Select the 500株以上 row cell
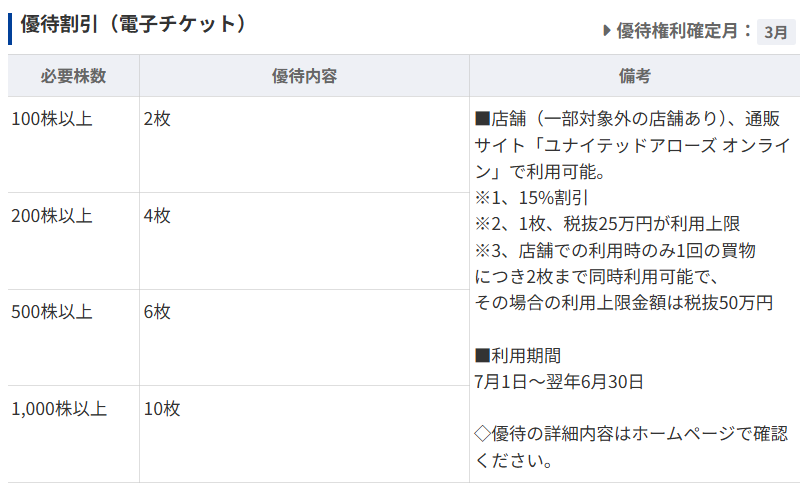 [52, 312]
